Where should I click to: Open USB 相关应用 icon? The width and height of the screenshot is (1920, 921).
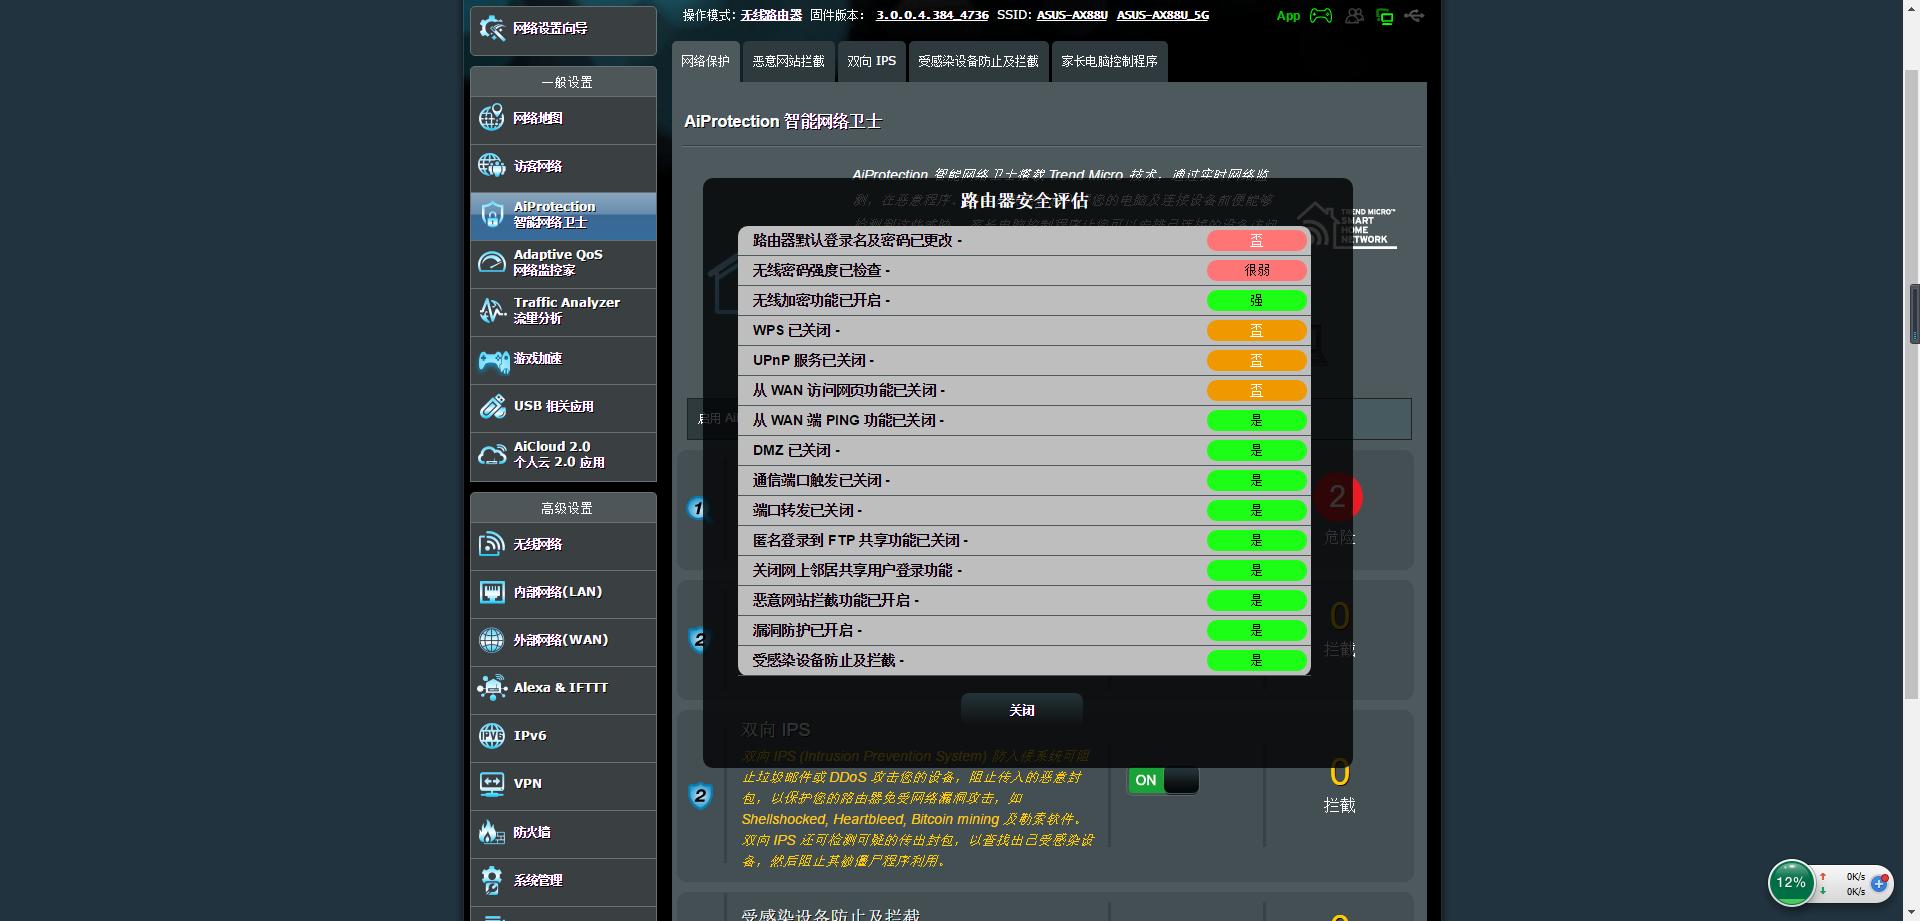pos(492,406)
